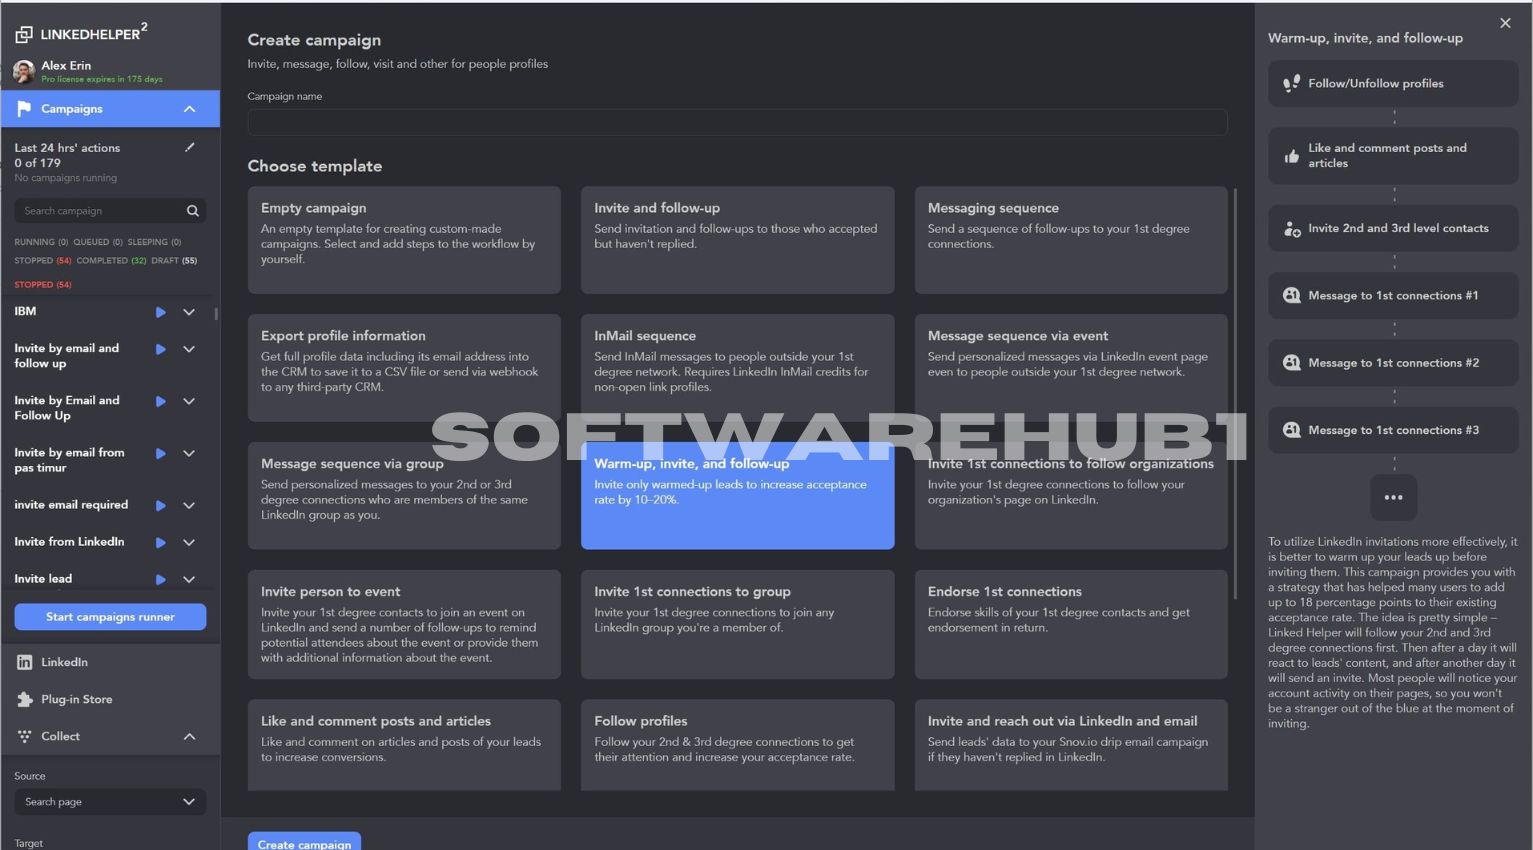Open the Source 'Search page' dropdown
This screenshot has height=850, width=1533.
click(110, 801)
